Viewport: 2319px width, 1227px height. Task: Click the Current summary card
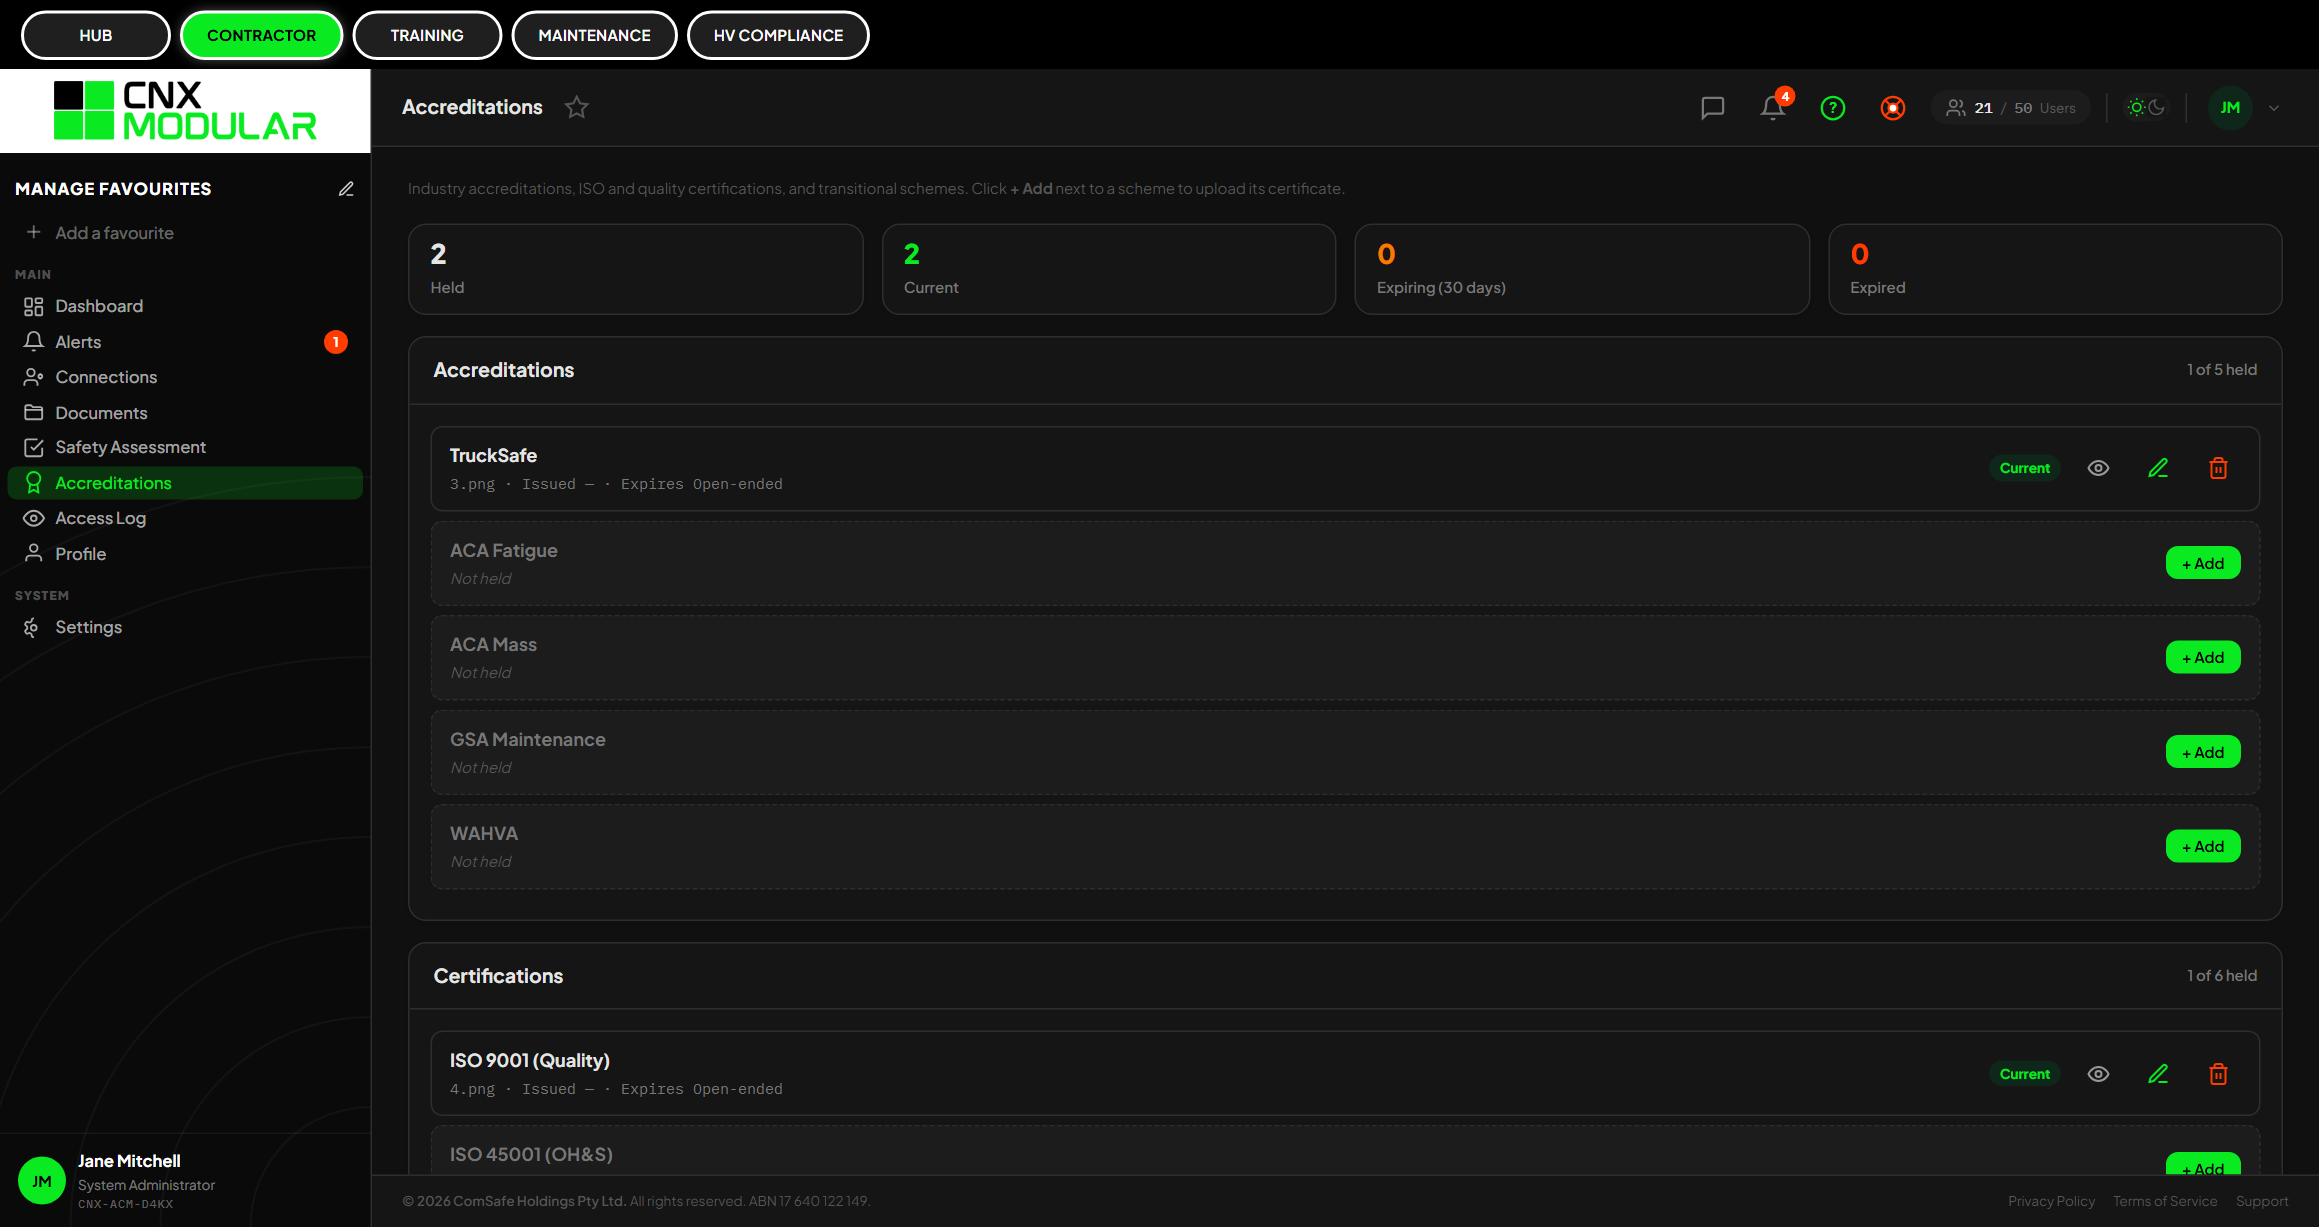point(1109,269)
